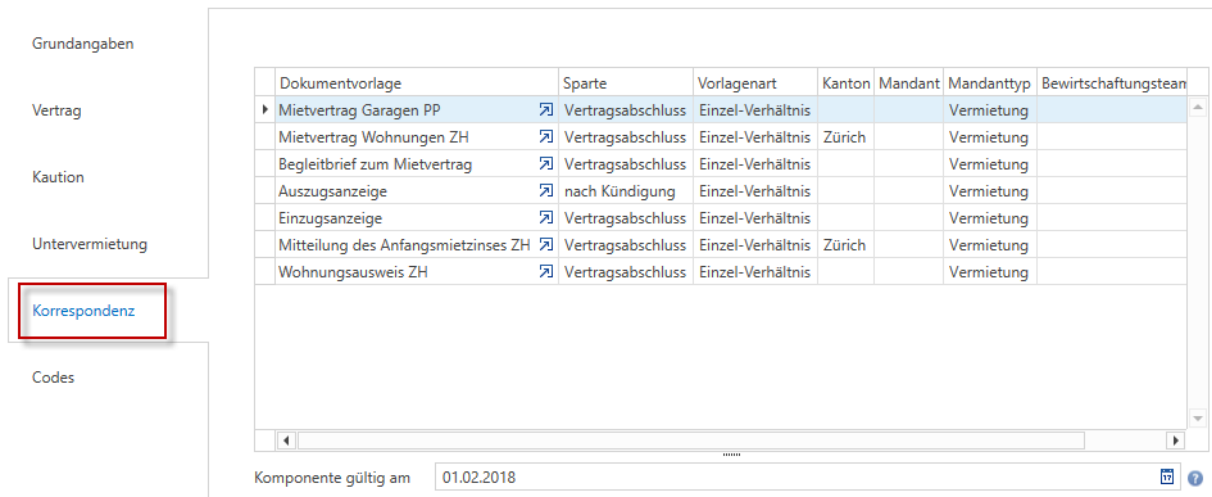
Task: Select Mitteilung des Anfangsmietzinses ZH row
Action: [720, 245]
